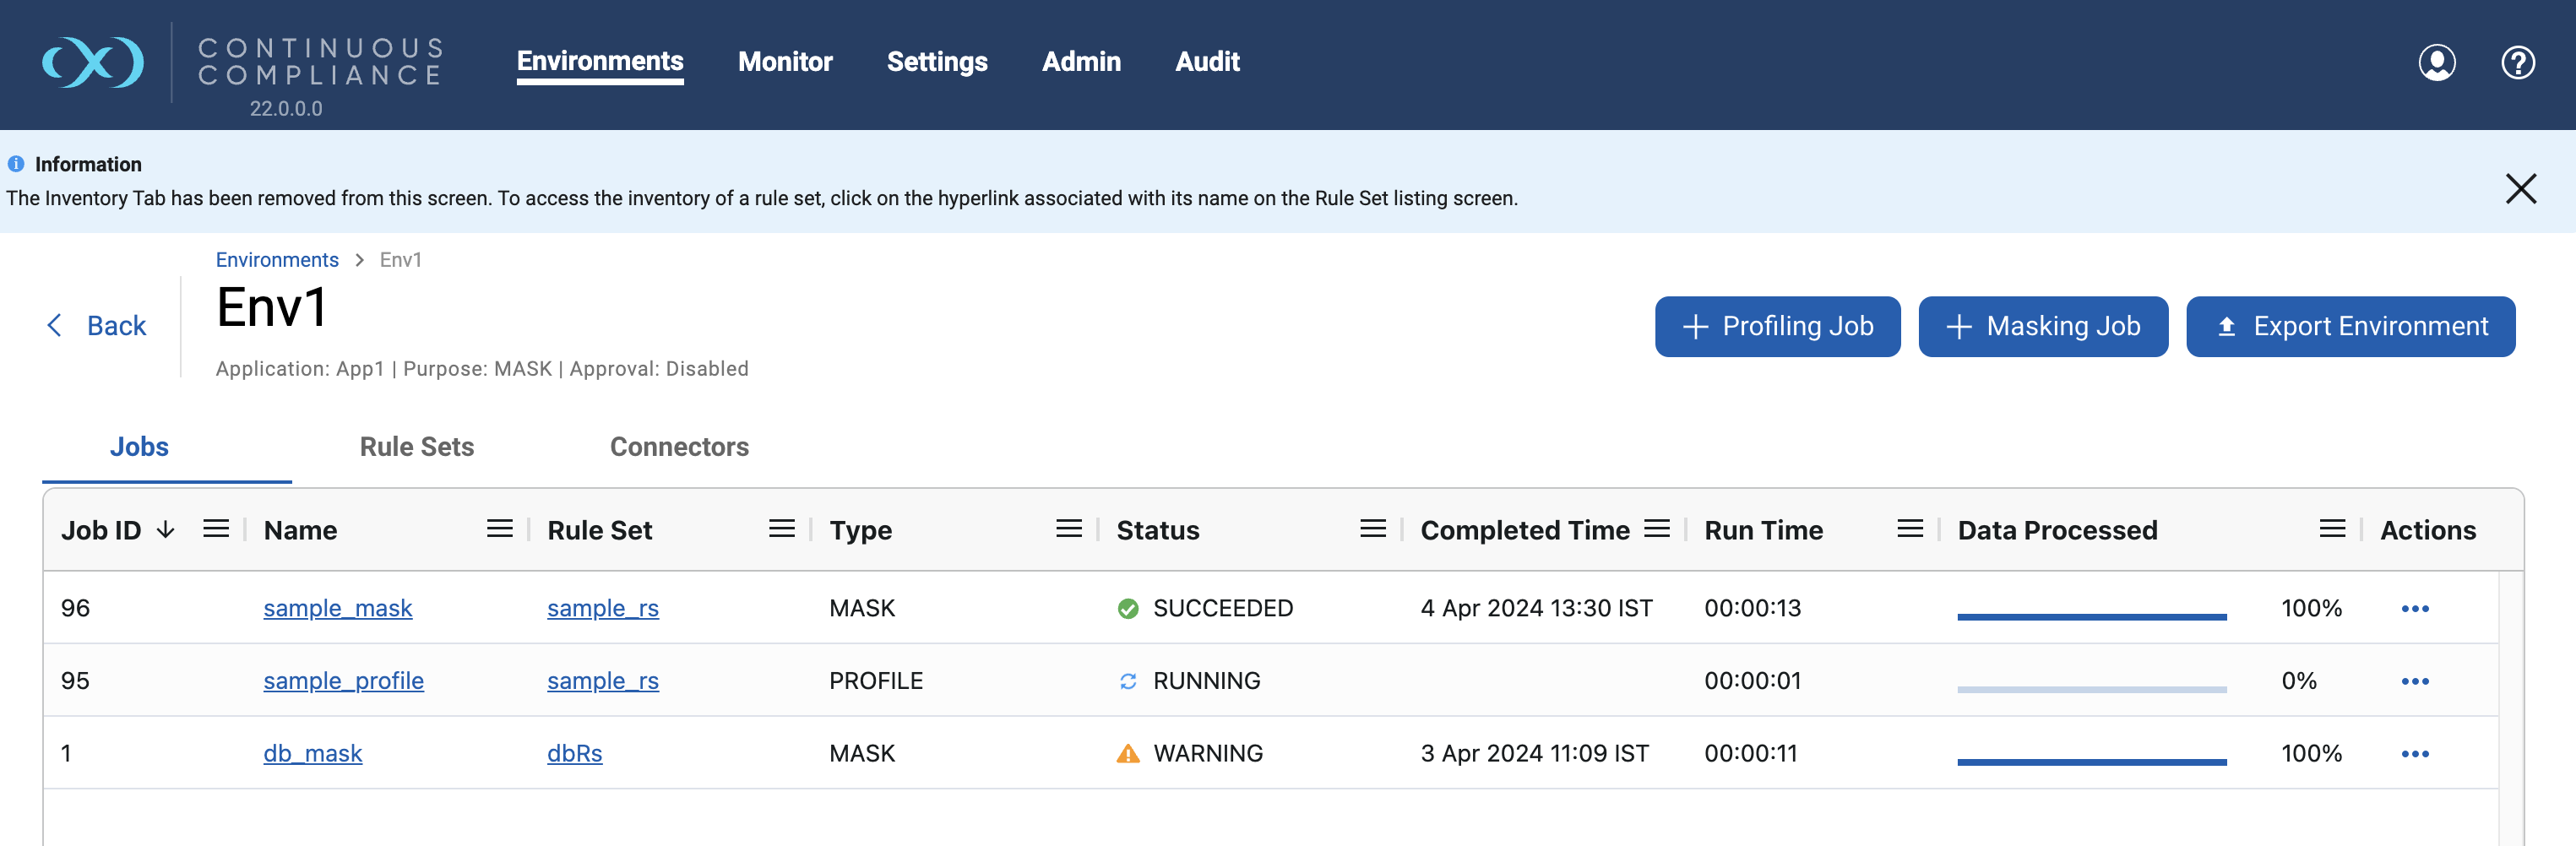Click the Continuous Compliance logo
The image size is (2576, 846).
tap(93, 62)
